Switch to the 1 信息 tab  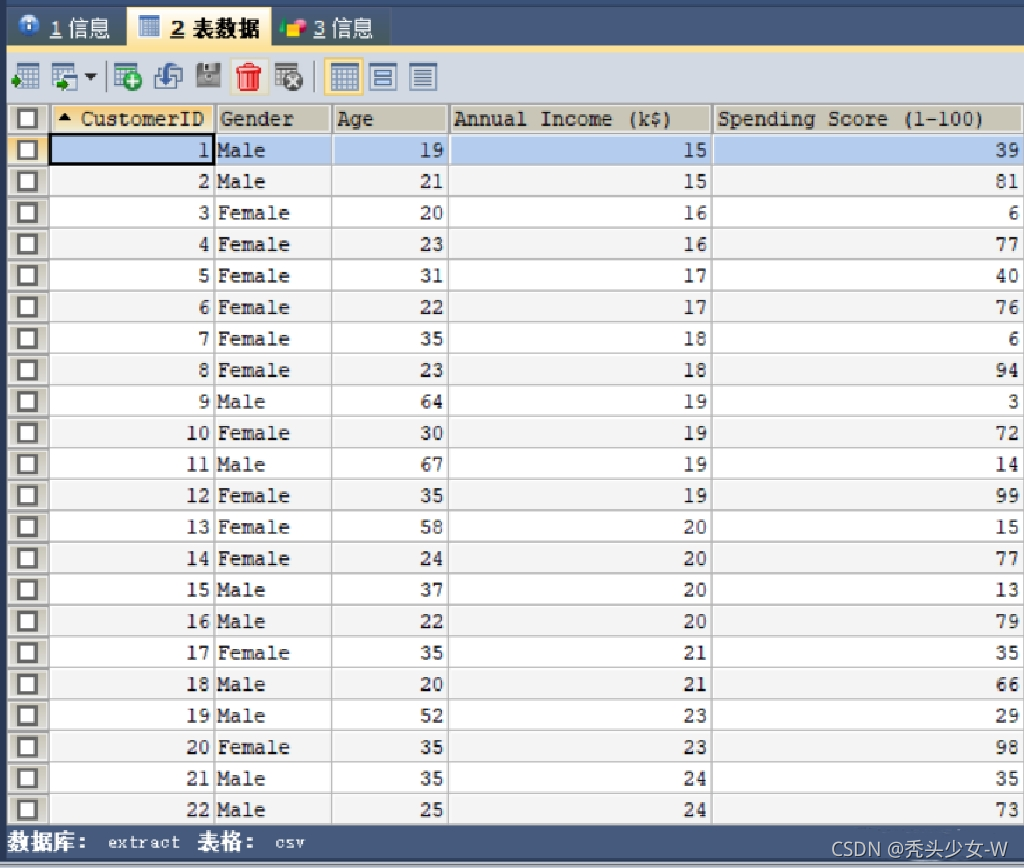coord(65,27)
